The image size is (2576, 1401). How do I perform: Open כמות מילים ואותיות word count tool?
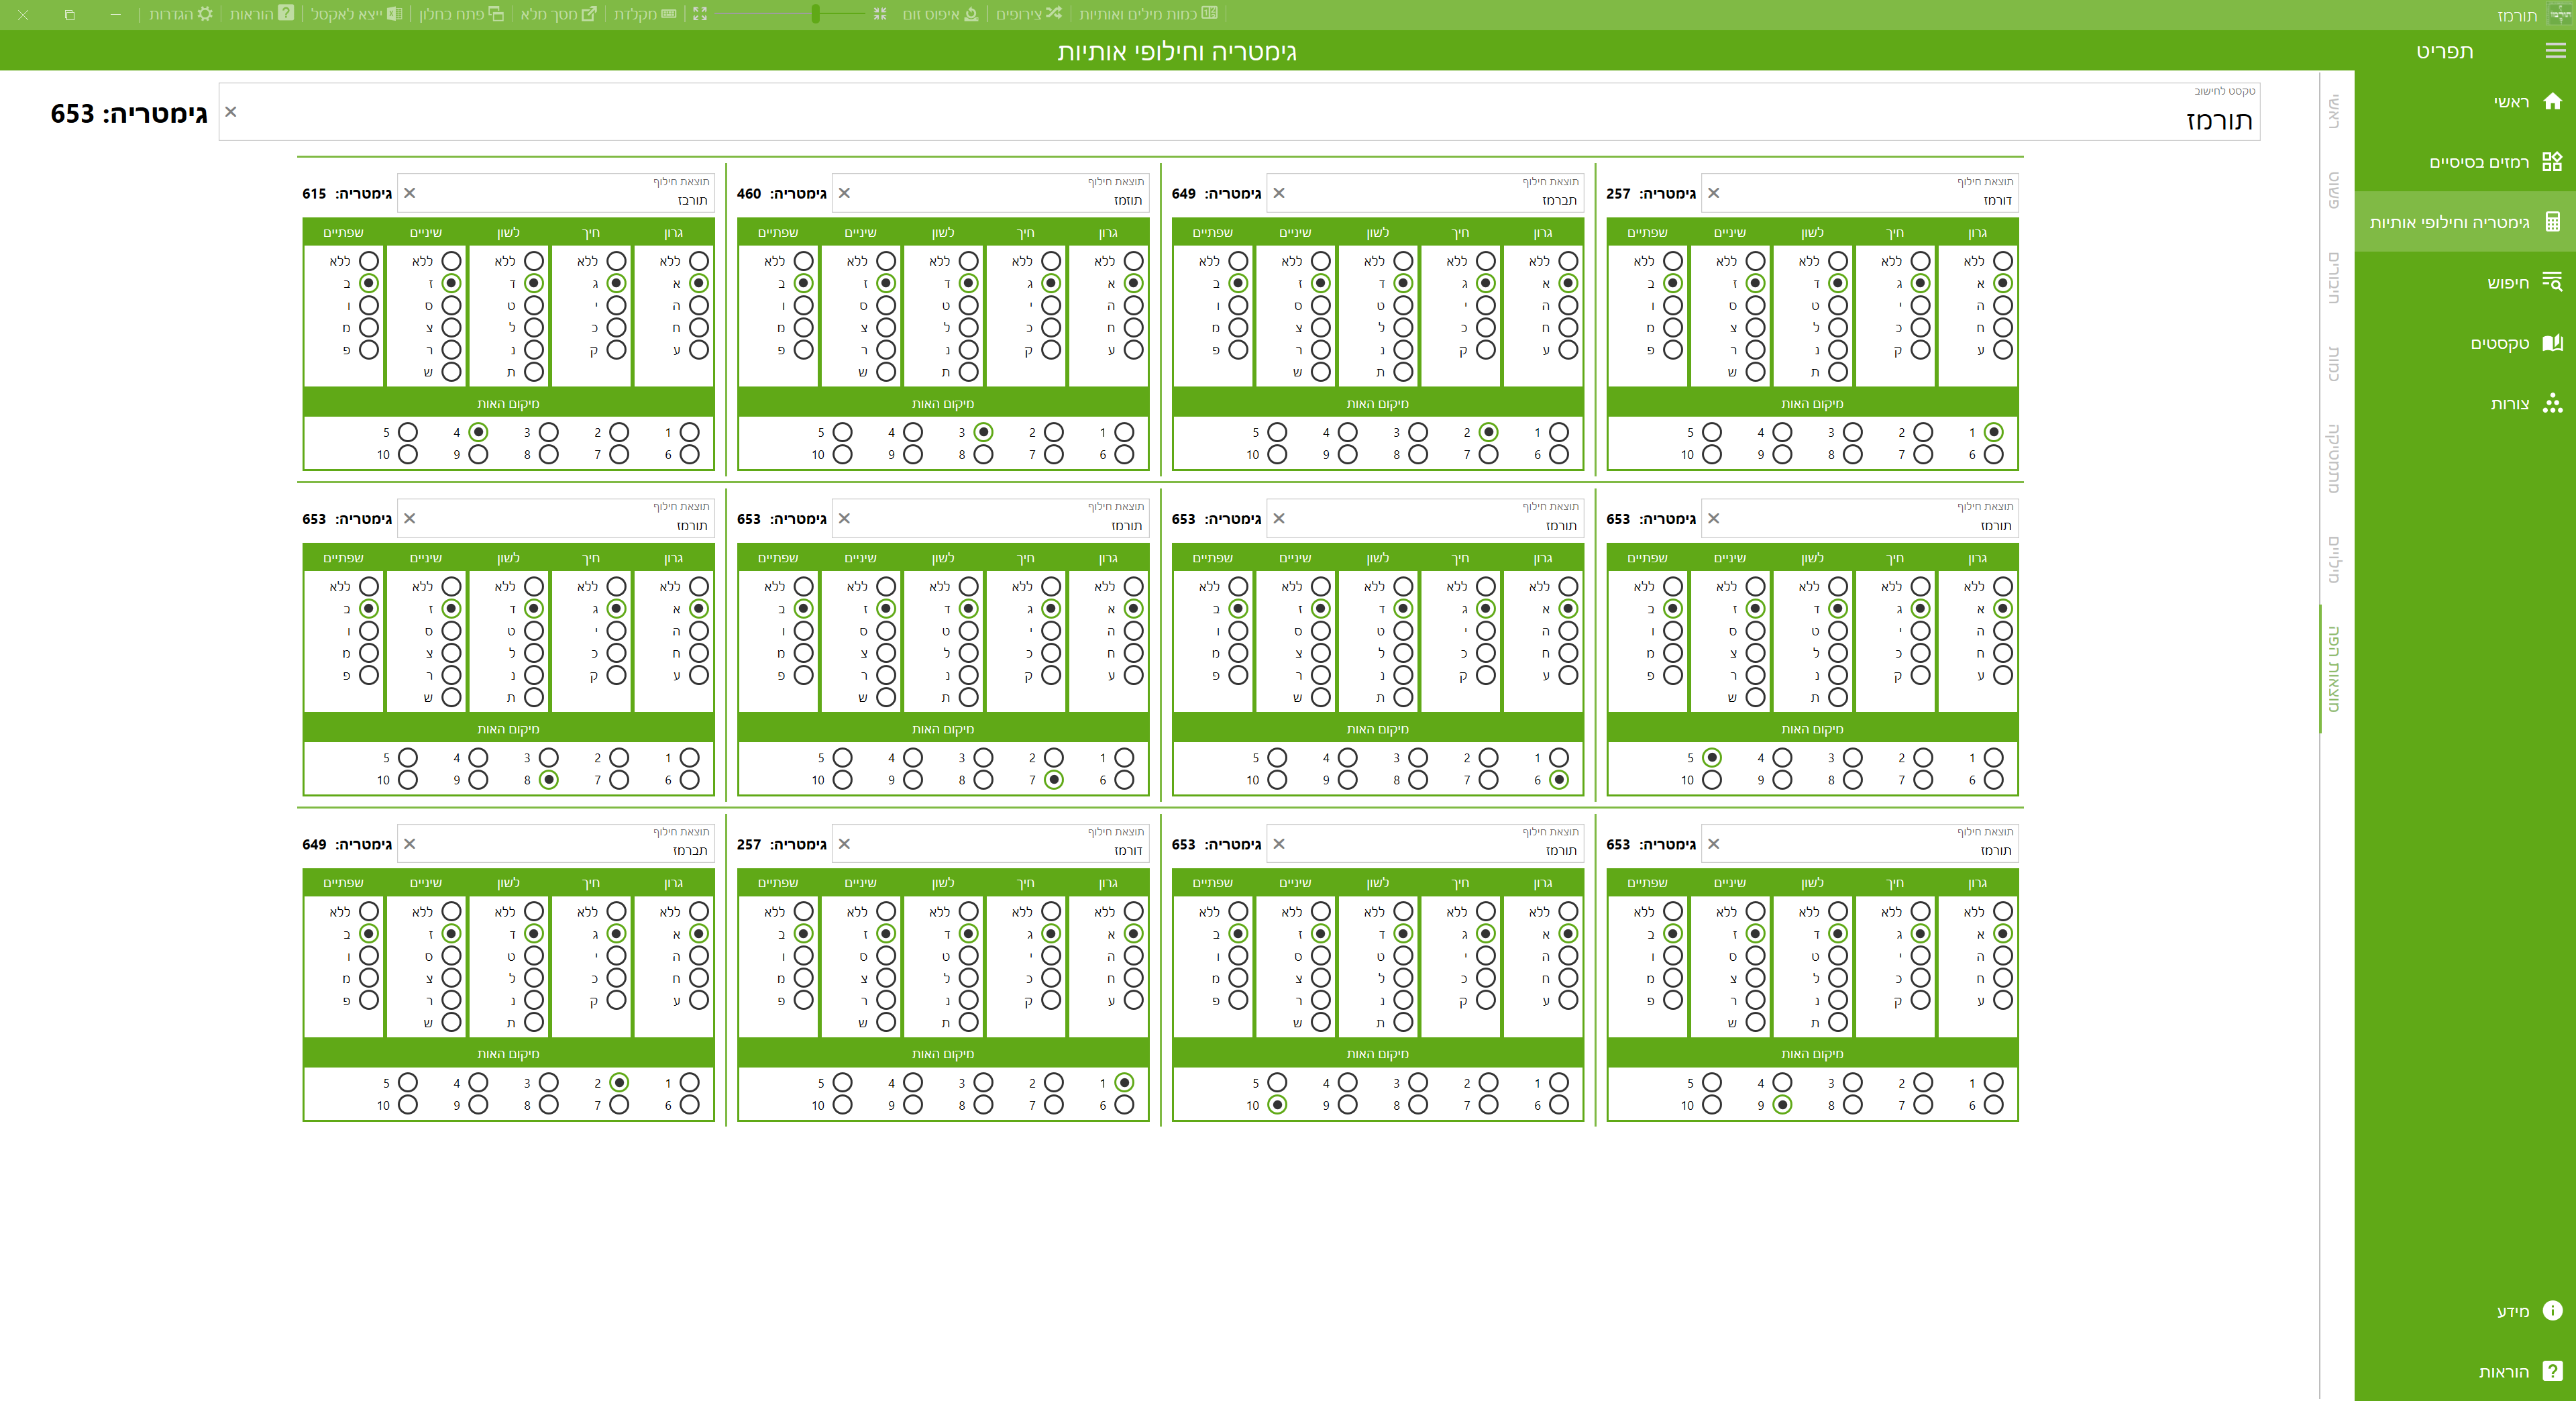[1209, 14]
